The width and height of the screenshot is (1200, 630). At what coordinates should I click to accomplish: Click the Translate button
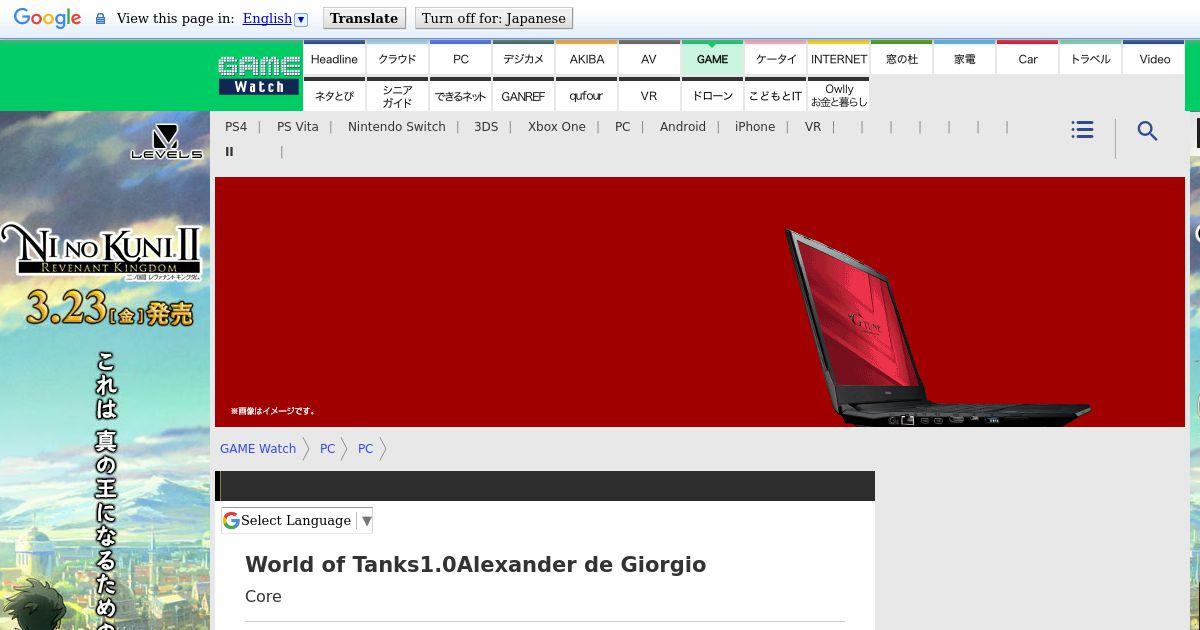[x=364, y=18]
